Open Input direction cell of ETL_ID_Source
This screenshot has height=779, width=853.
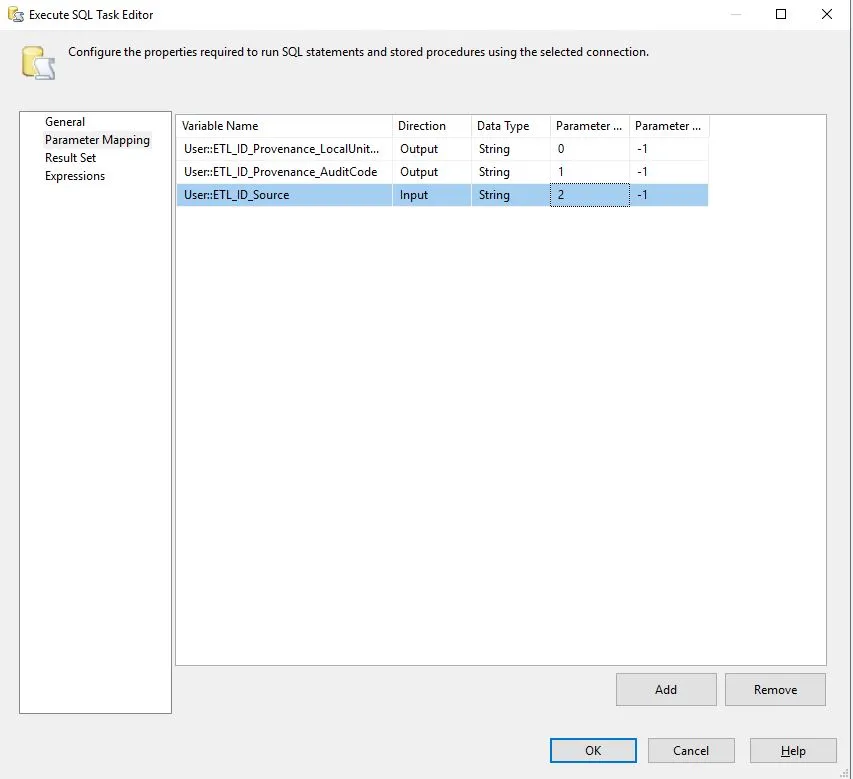pos(431,195)
